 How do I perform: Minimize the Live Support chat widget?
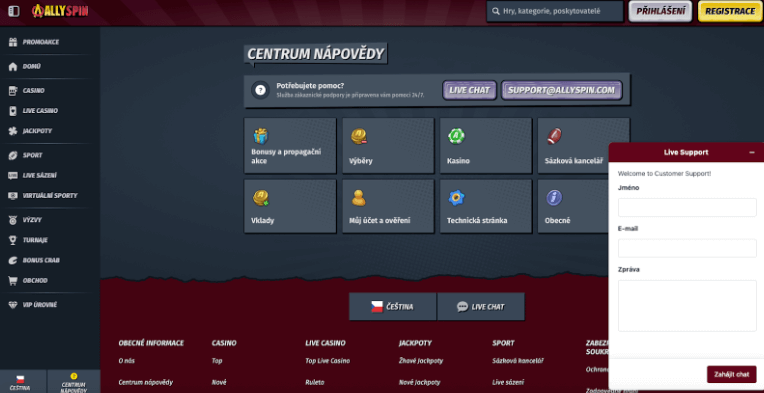[x=752, y=152]
